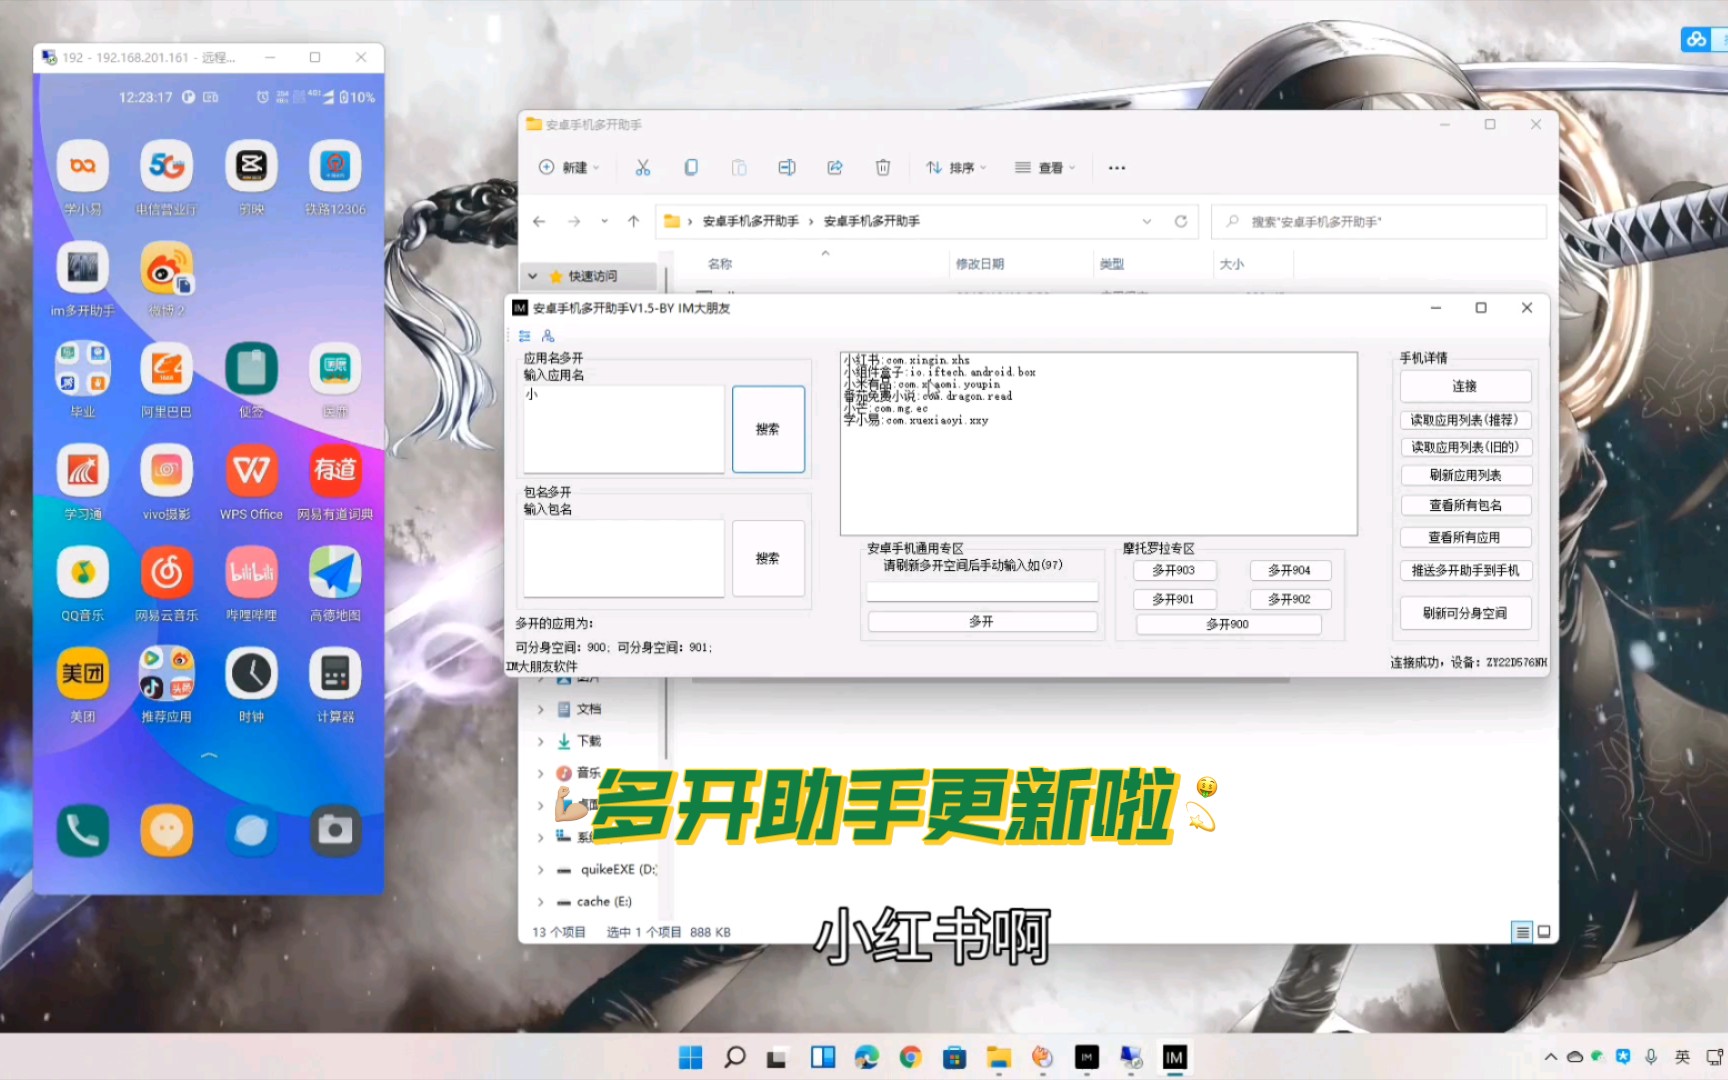
Task: Sort by the 名称 column header
Action: point(720,264)
